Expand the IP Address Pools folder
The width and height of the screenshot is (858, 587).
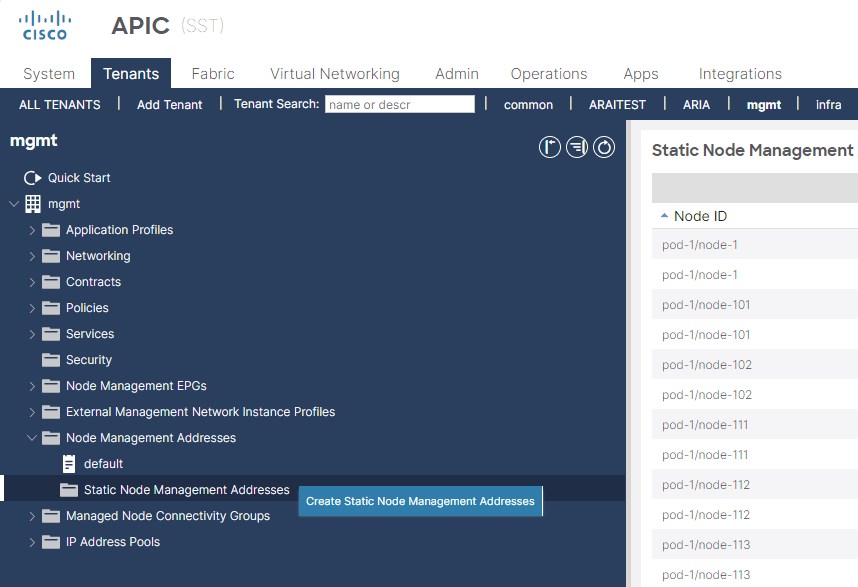[x=32, y=542]
